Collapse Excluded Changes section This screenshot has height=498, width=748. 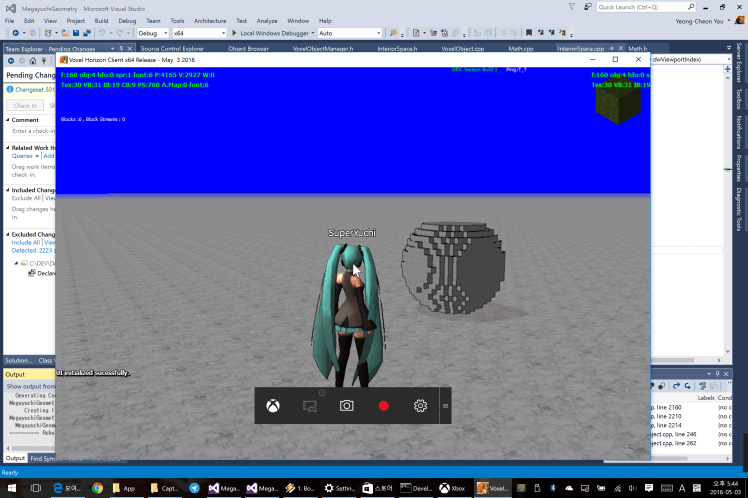point(8,234)
